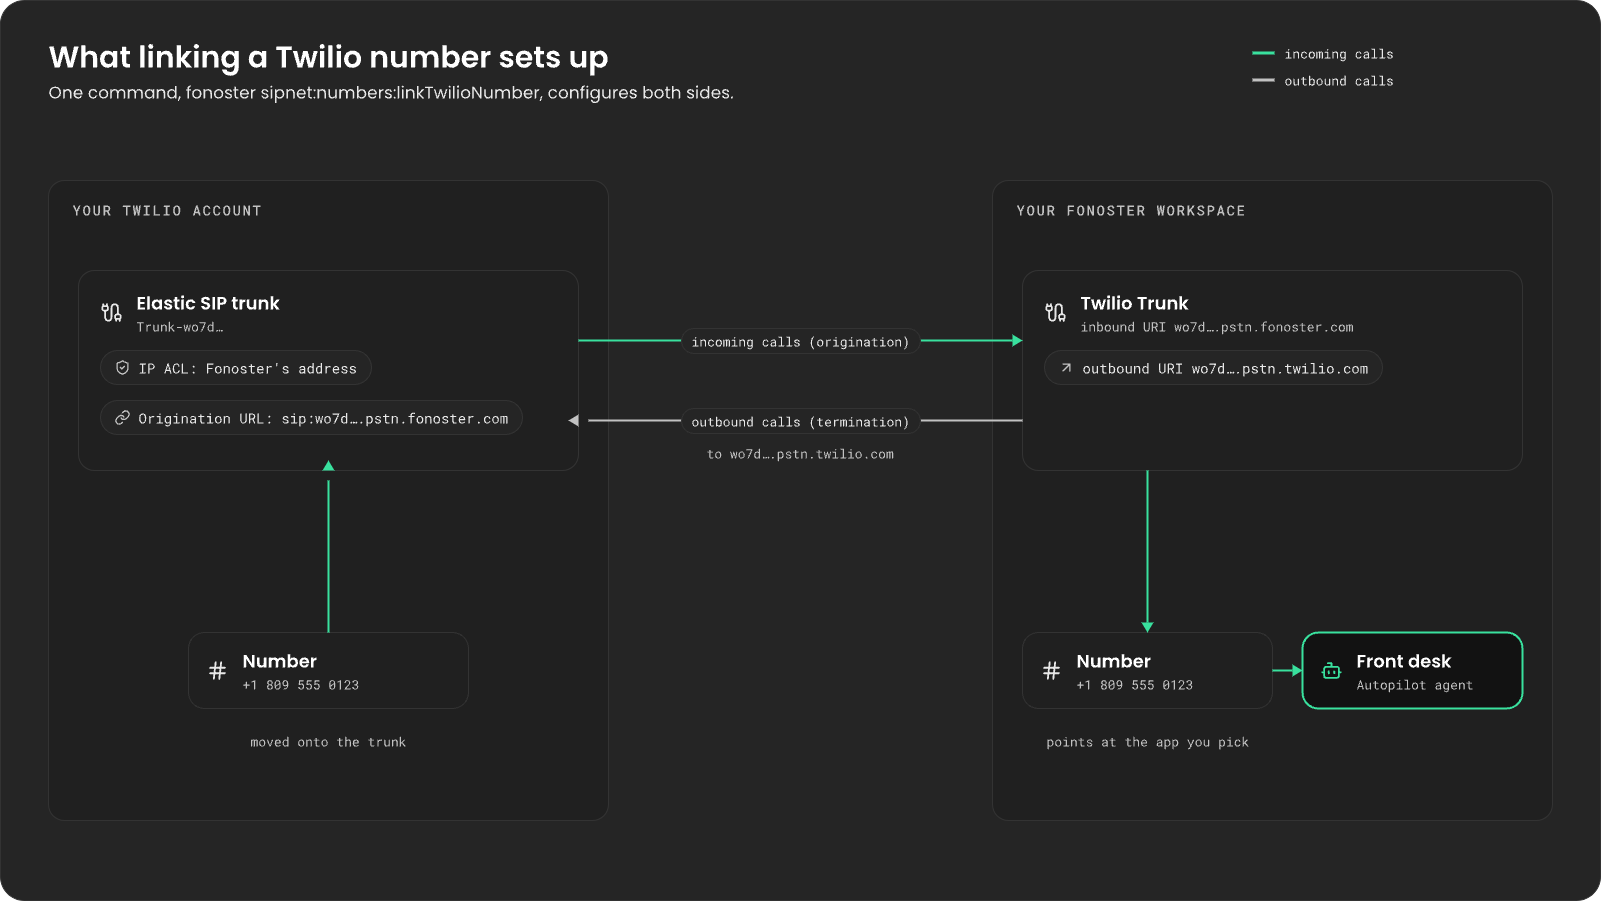Viewport: 1601px width, 901px height.
Task: Click the Twilio Trunk title
Action: [x=1134, y=303]
